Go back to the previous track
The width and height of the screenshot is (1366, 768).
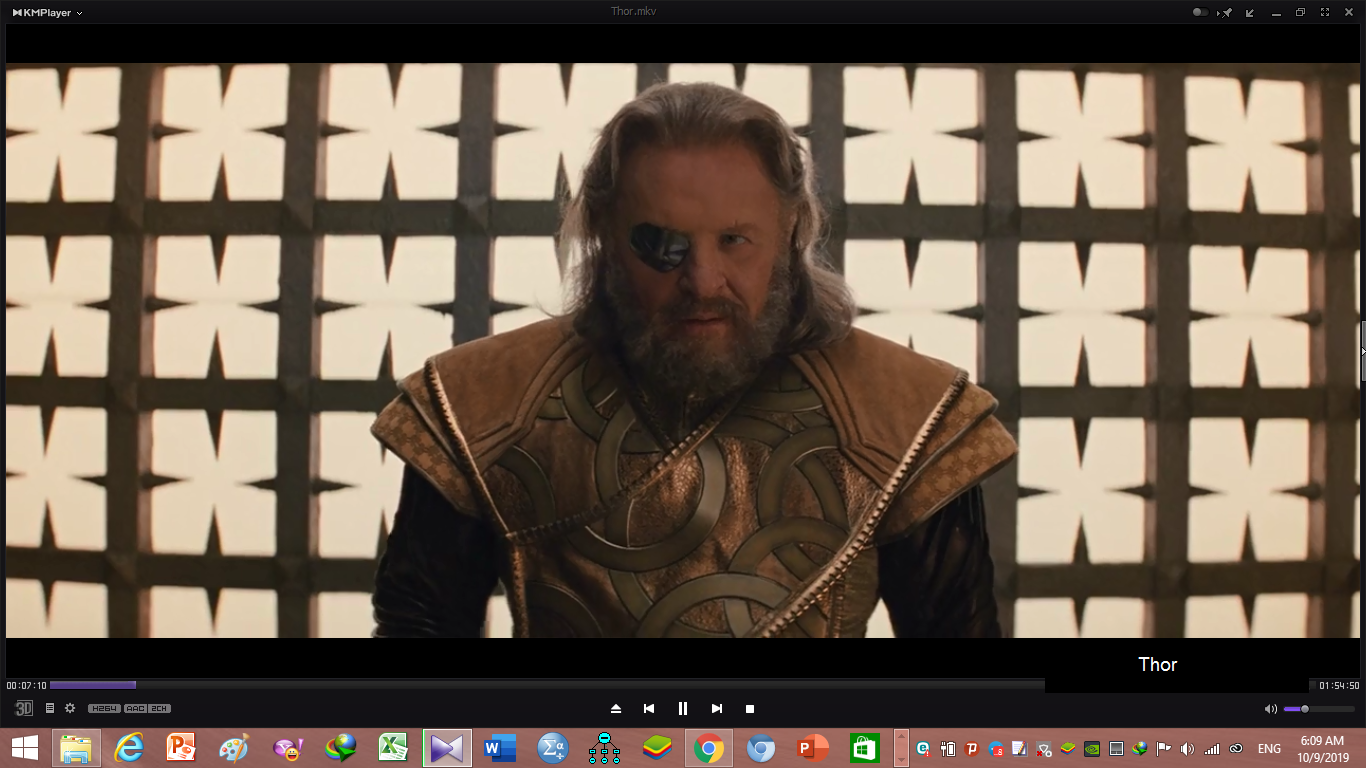(649, 708)
